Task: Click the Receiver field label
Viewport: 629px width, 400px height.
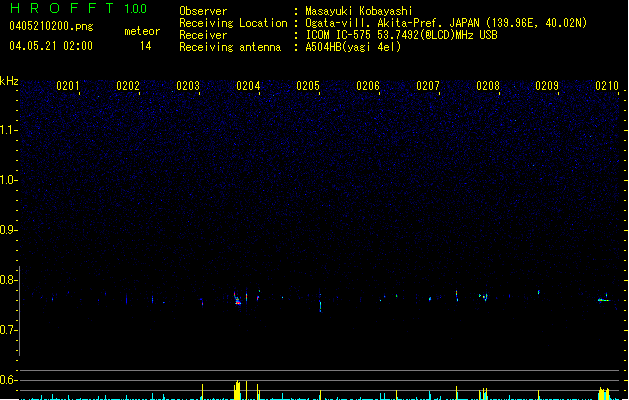Action: (203, 35)
